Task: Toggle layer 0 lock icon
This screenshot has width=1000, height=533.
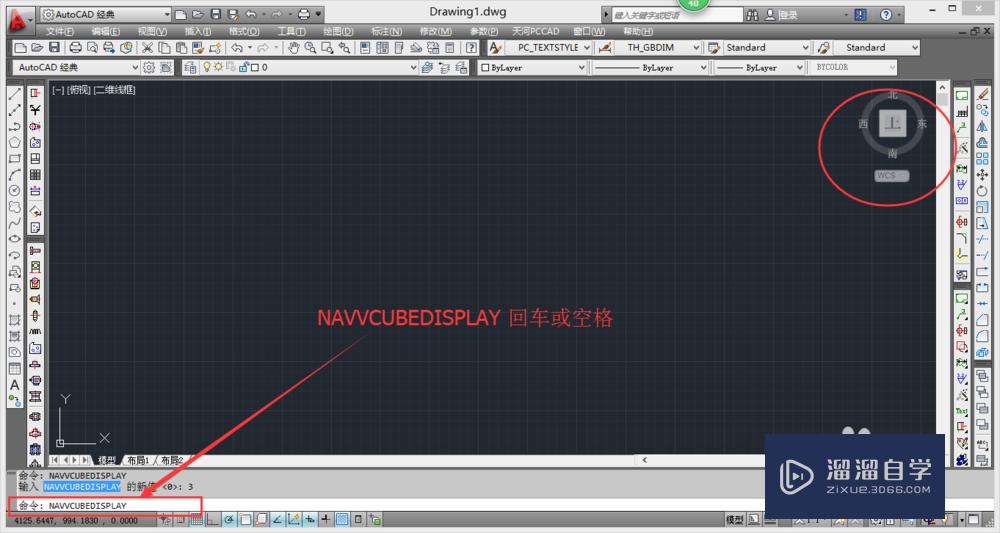Action: tap(244, 67)
